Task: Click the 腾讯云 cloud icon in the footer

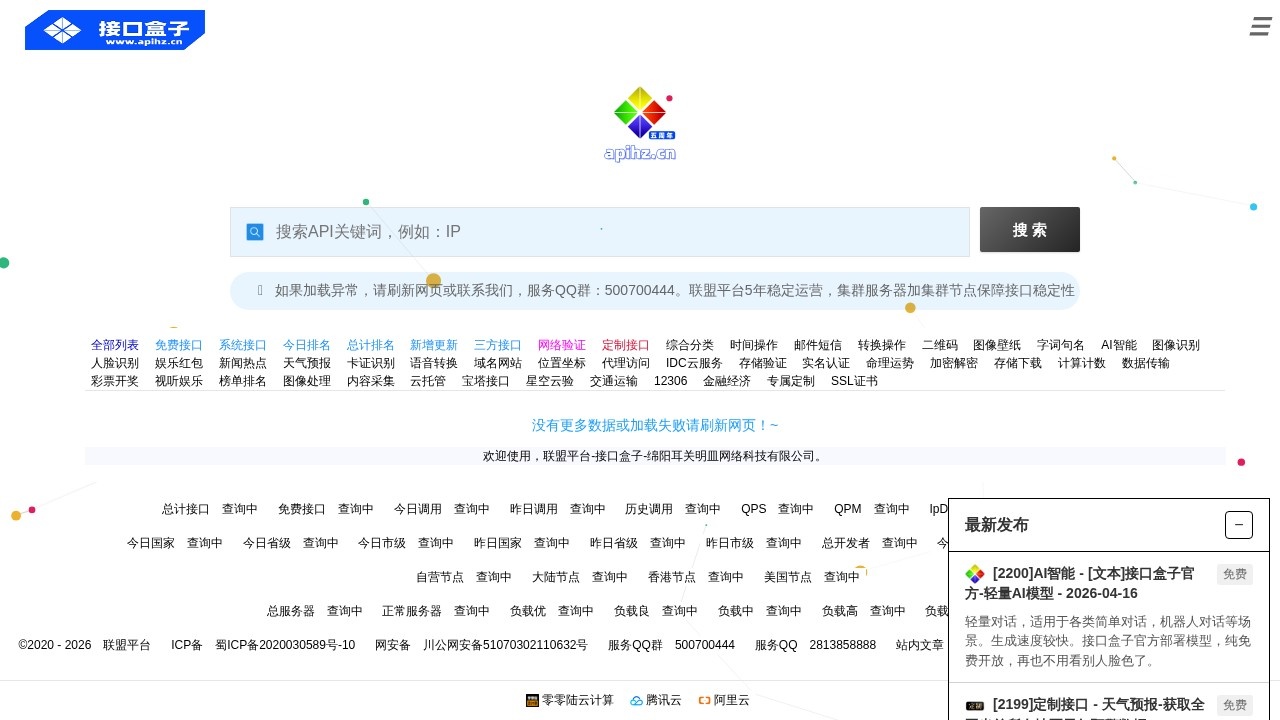Action: [637, 700]
